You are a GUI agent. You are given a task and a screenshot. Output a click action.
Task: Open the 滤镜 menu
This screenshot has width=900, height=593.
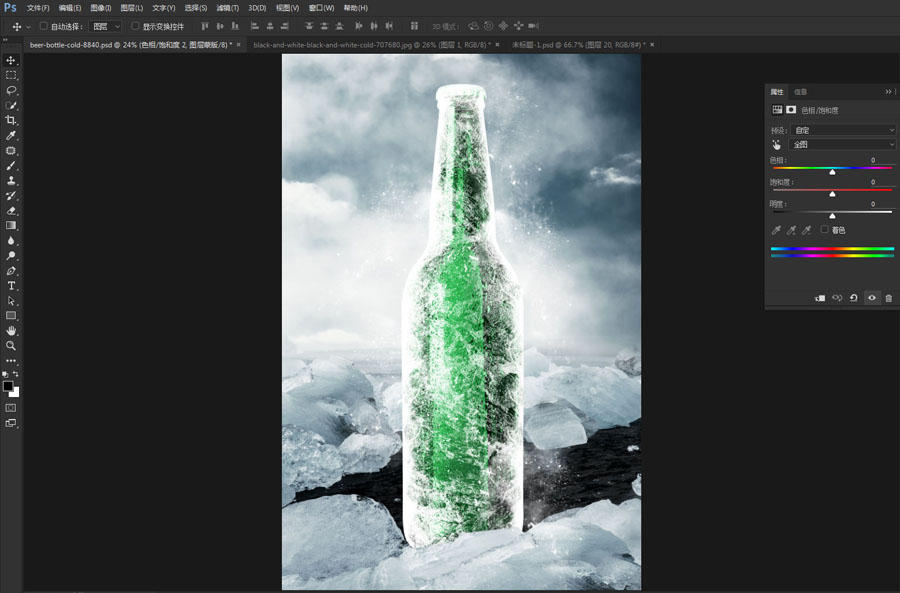point(226,8)
